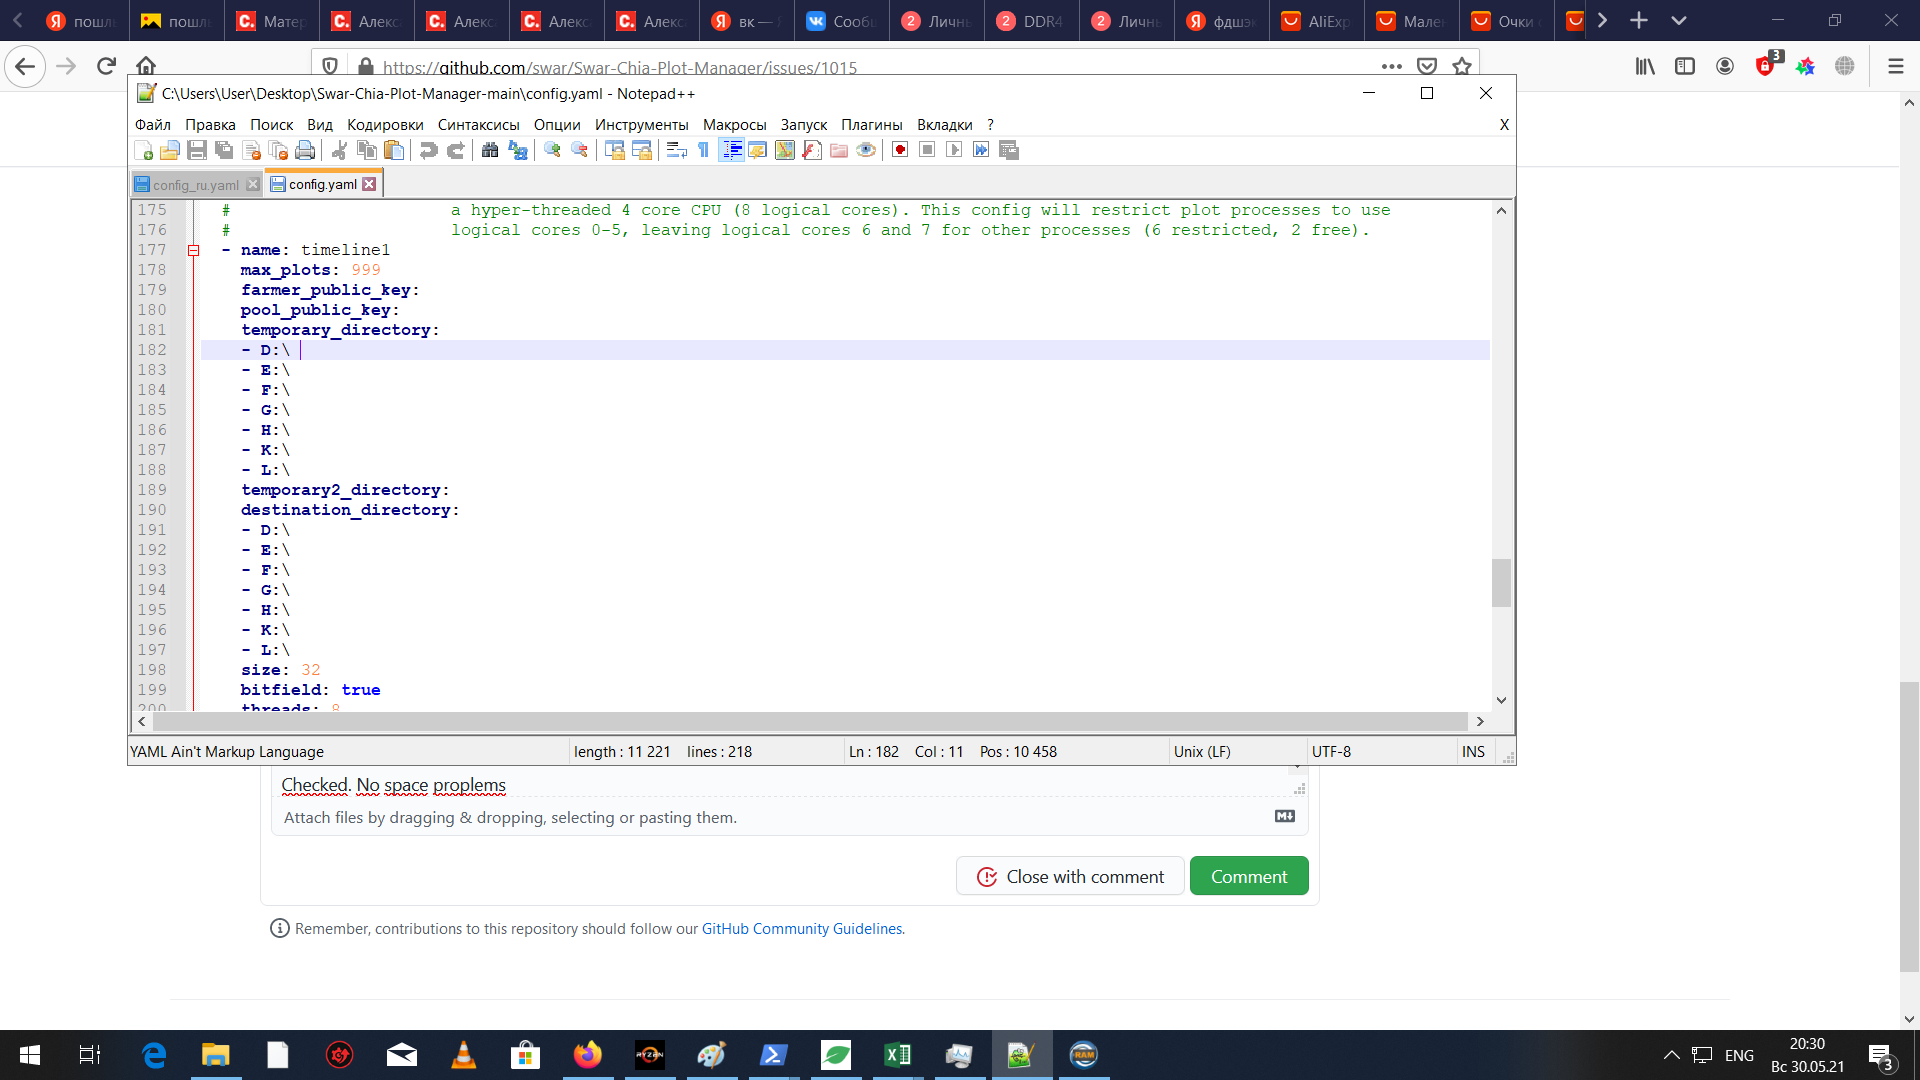Submit the comment with the Comment button

click(x=1249, y=875)
